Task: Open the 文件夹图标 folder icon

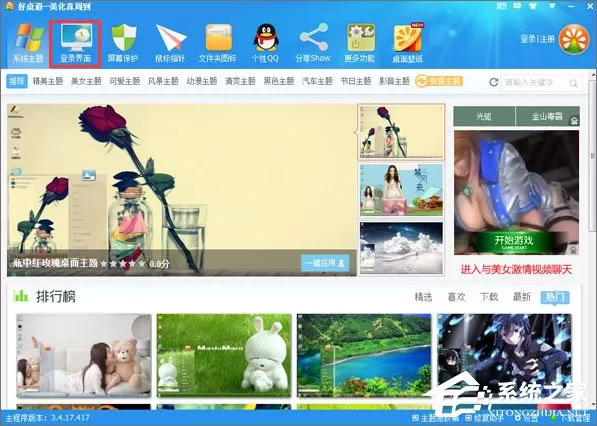Action: [217, 43]
